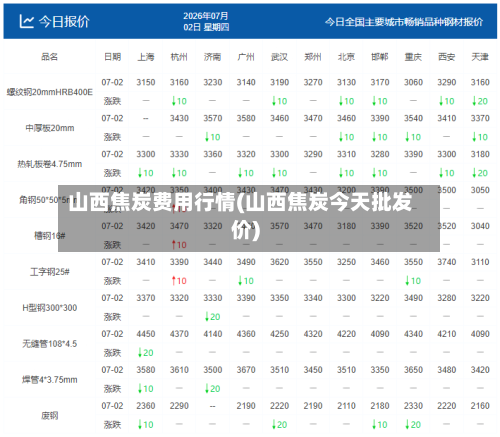Image resolution: width=500 pixels, height=437 pixels.
Task: Select 中厚板 Jinan drop ↓10
Action: pos(213,137)
